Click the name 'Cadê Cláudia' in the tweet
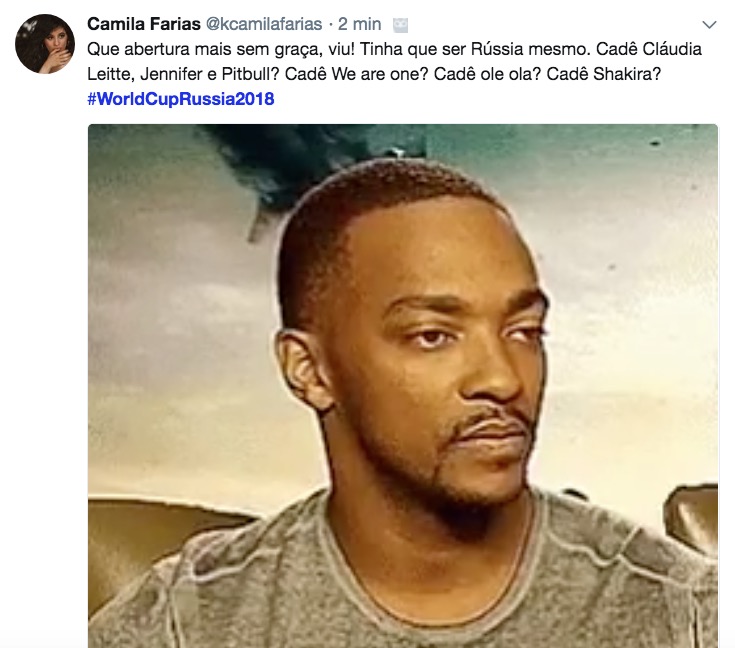 [649, 49]
